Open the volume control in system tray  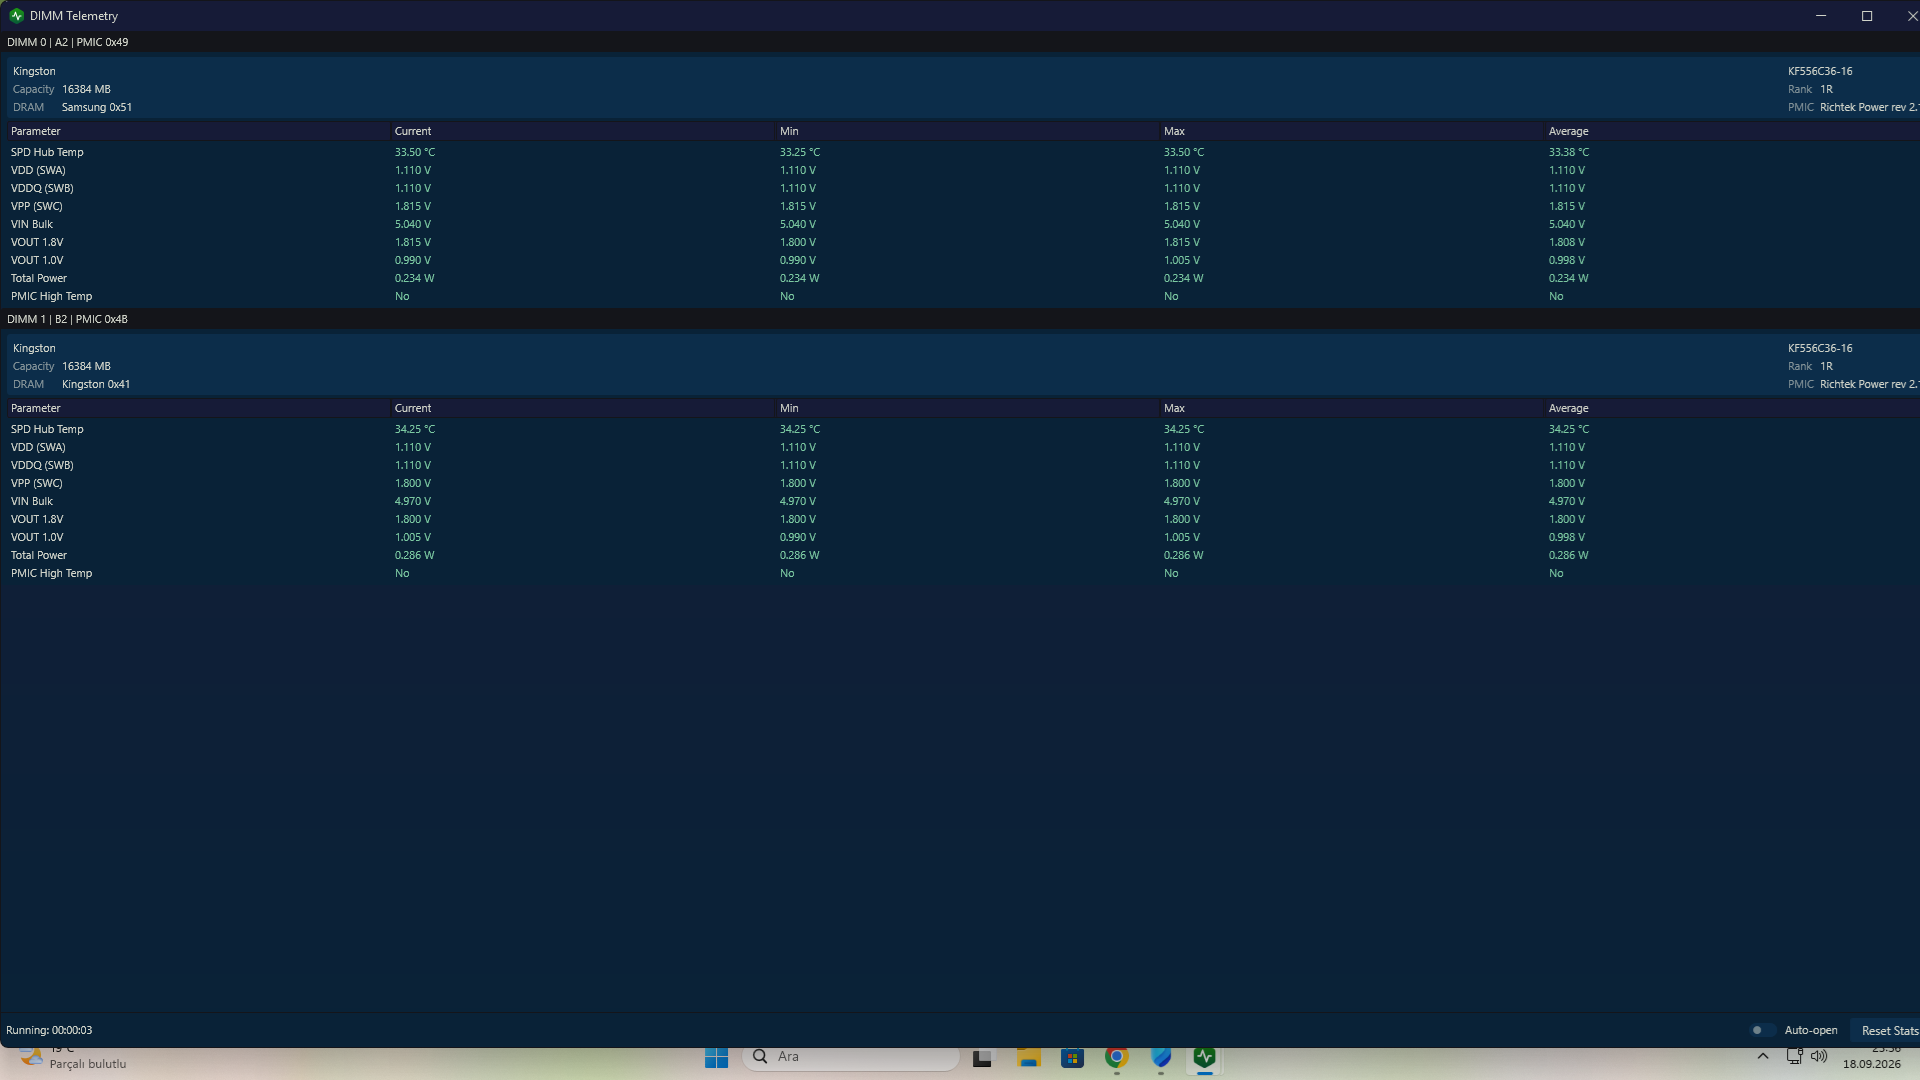1819,1056
